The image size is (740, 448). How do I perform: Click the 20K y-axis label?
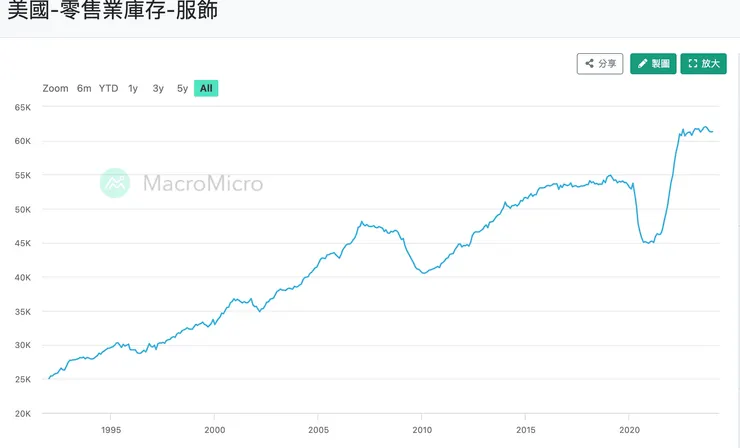pyautogui.click(x=22, y=413)
